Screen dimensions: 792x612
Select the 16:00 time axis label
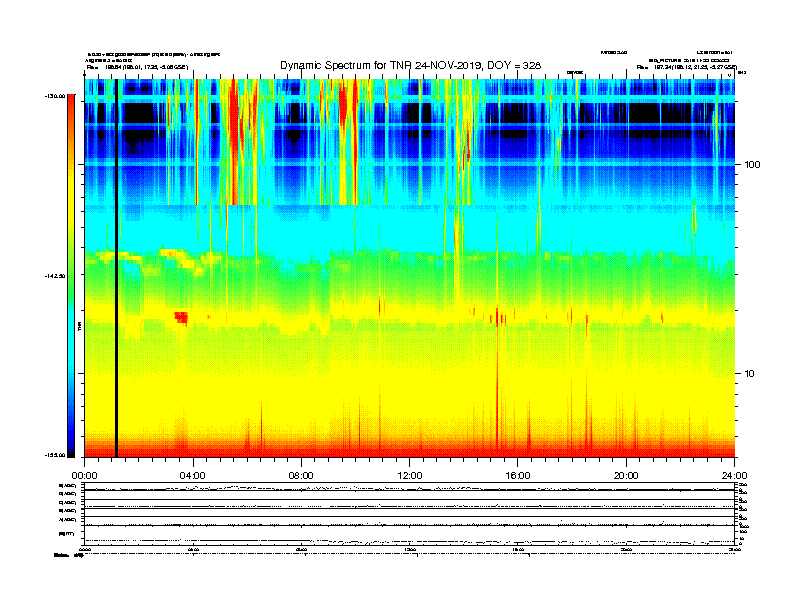coord(518,476)
